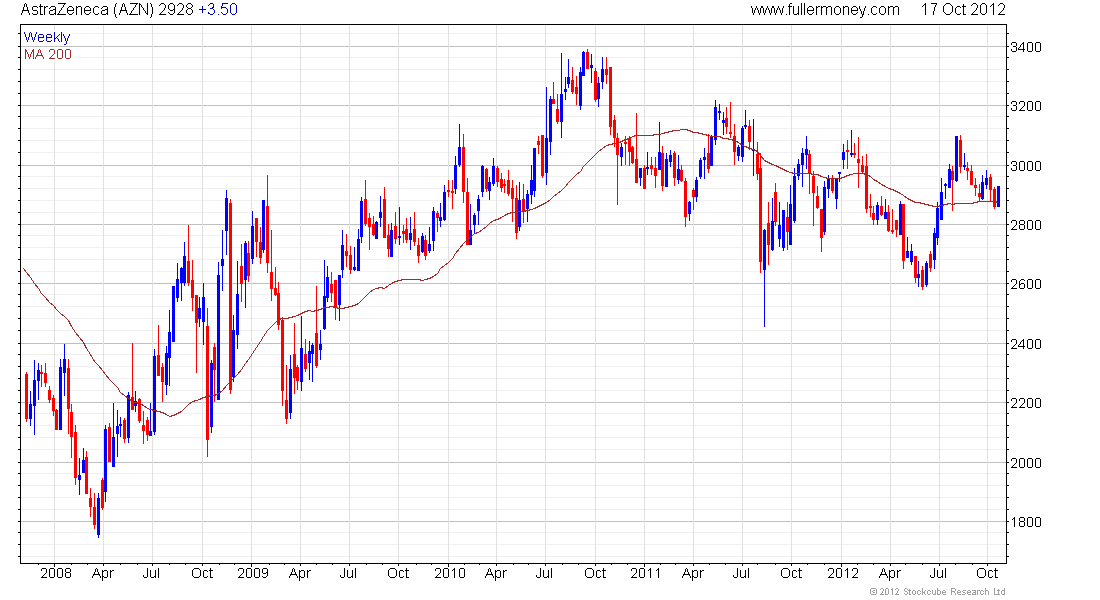This screenshot has height=600, width=1100.
Task: Click the Jul label following 2008
Action: [x=151, y=573]
